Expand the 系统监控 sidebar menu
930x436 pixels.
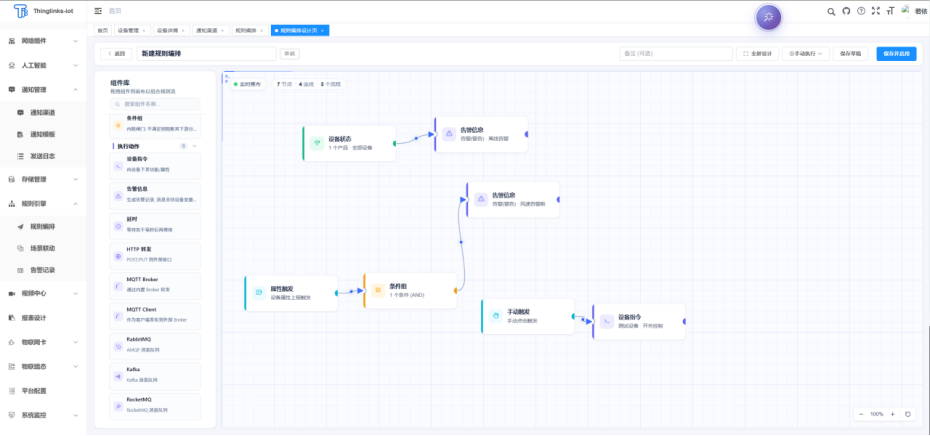coord(43,415)
